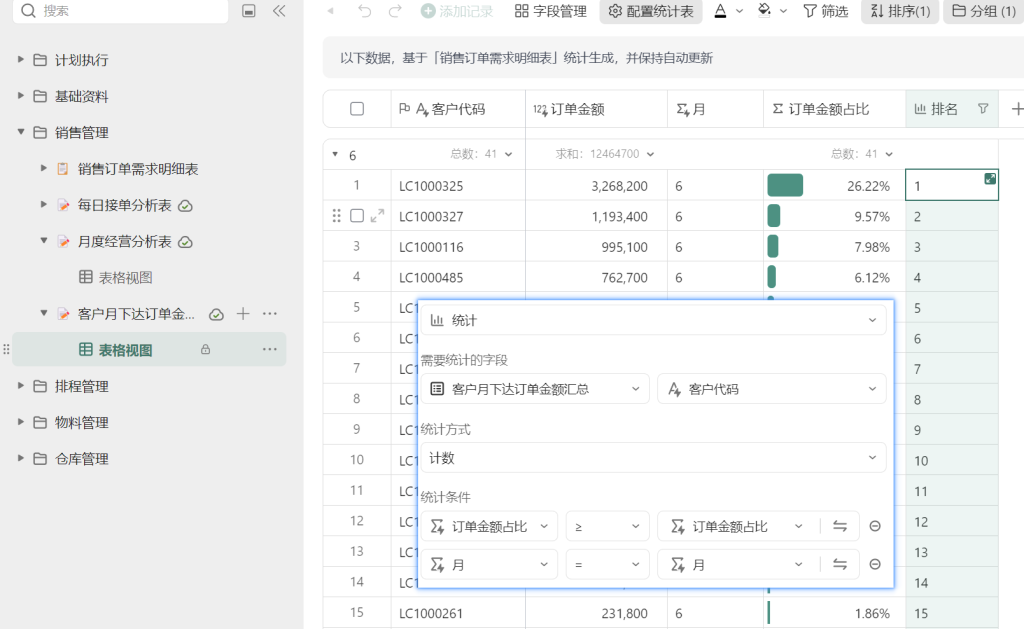
Task: Click swap icon on 月 condition row
Action: (840, 564)
